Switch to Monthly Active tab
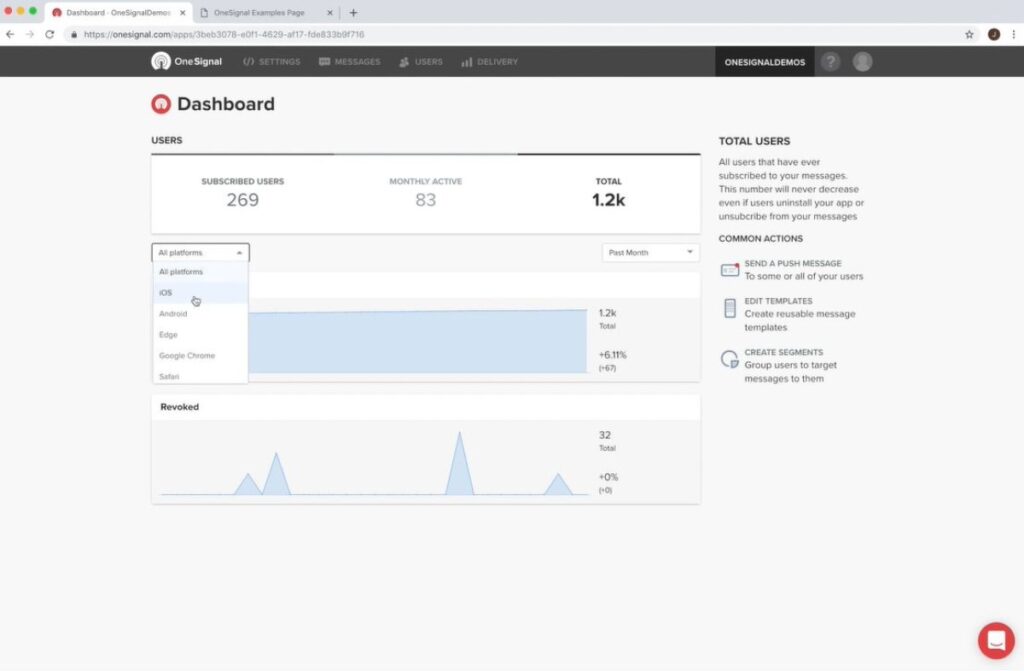Viewport: 1024px width, 671px height. coord(425,192)
